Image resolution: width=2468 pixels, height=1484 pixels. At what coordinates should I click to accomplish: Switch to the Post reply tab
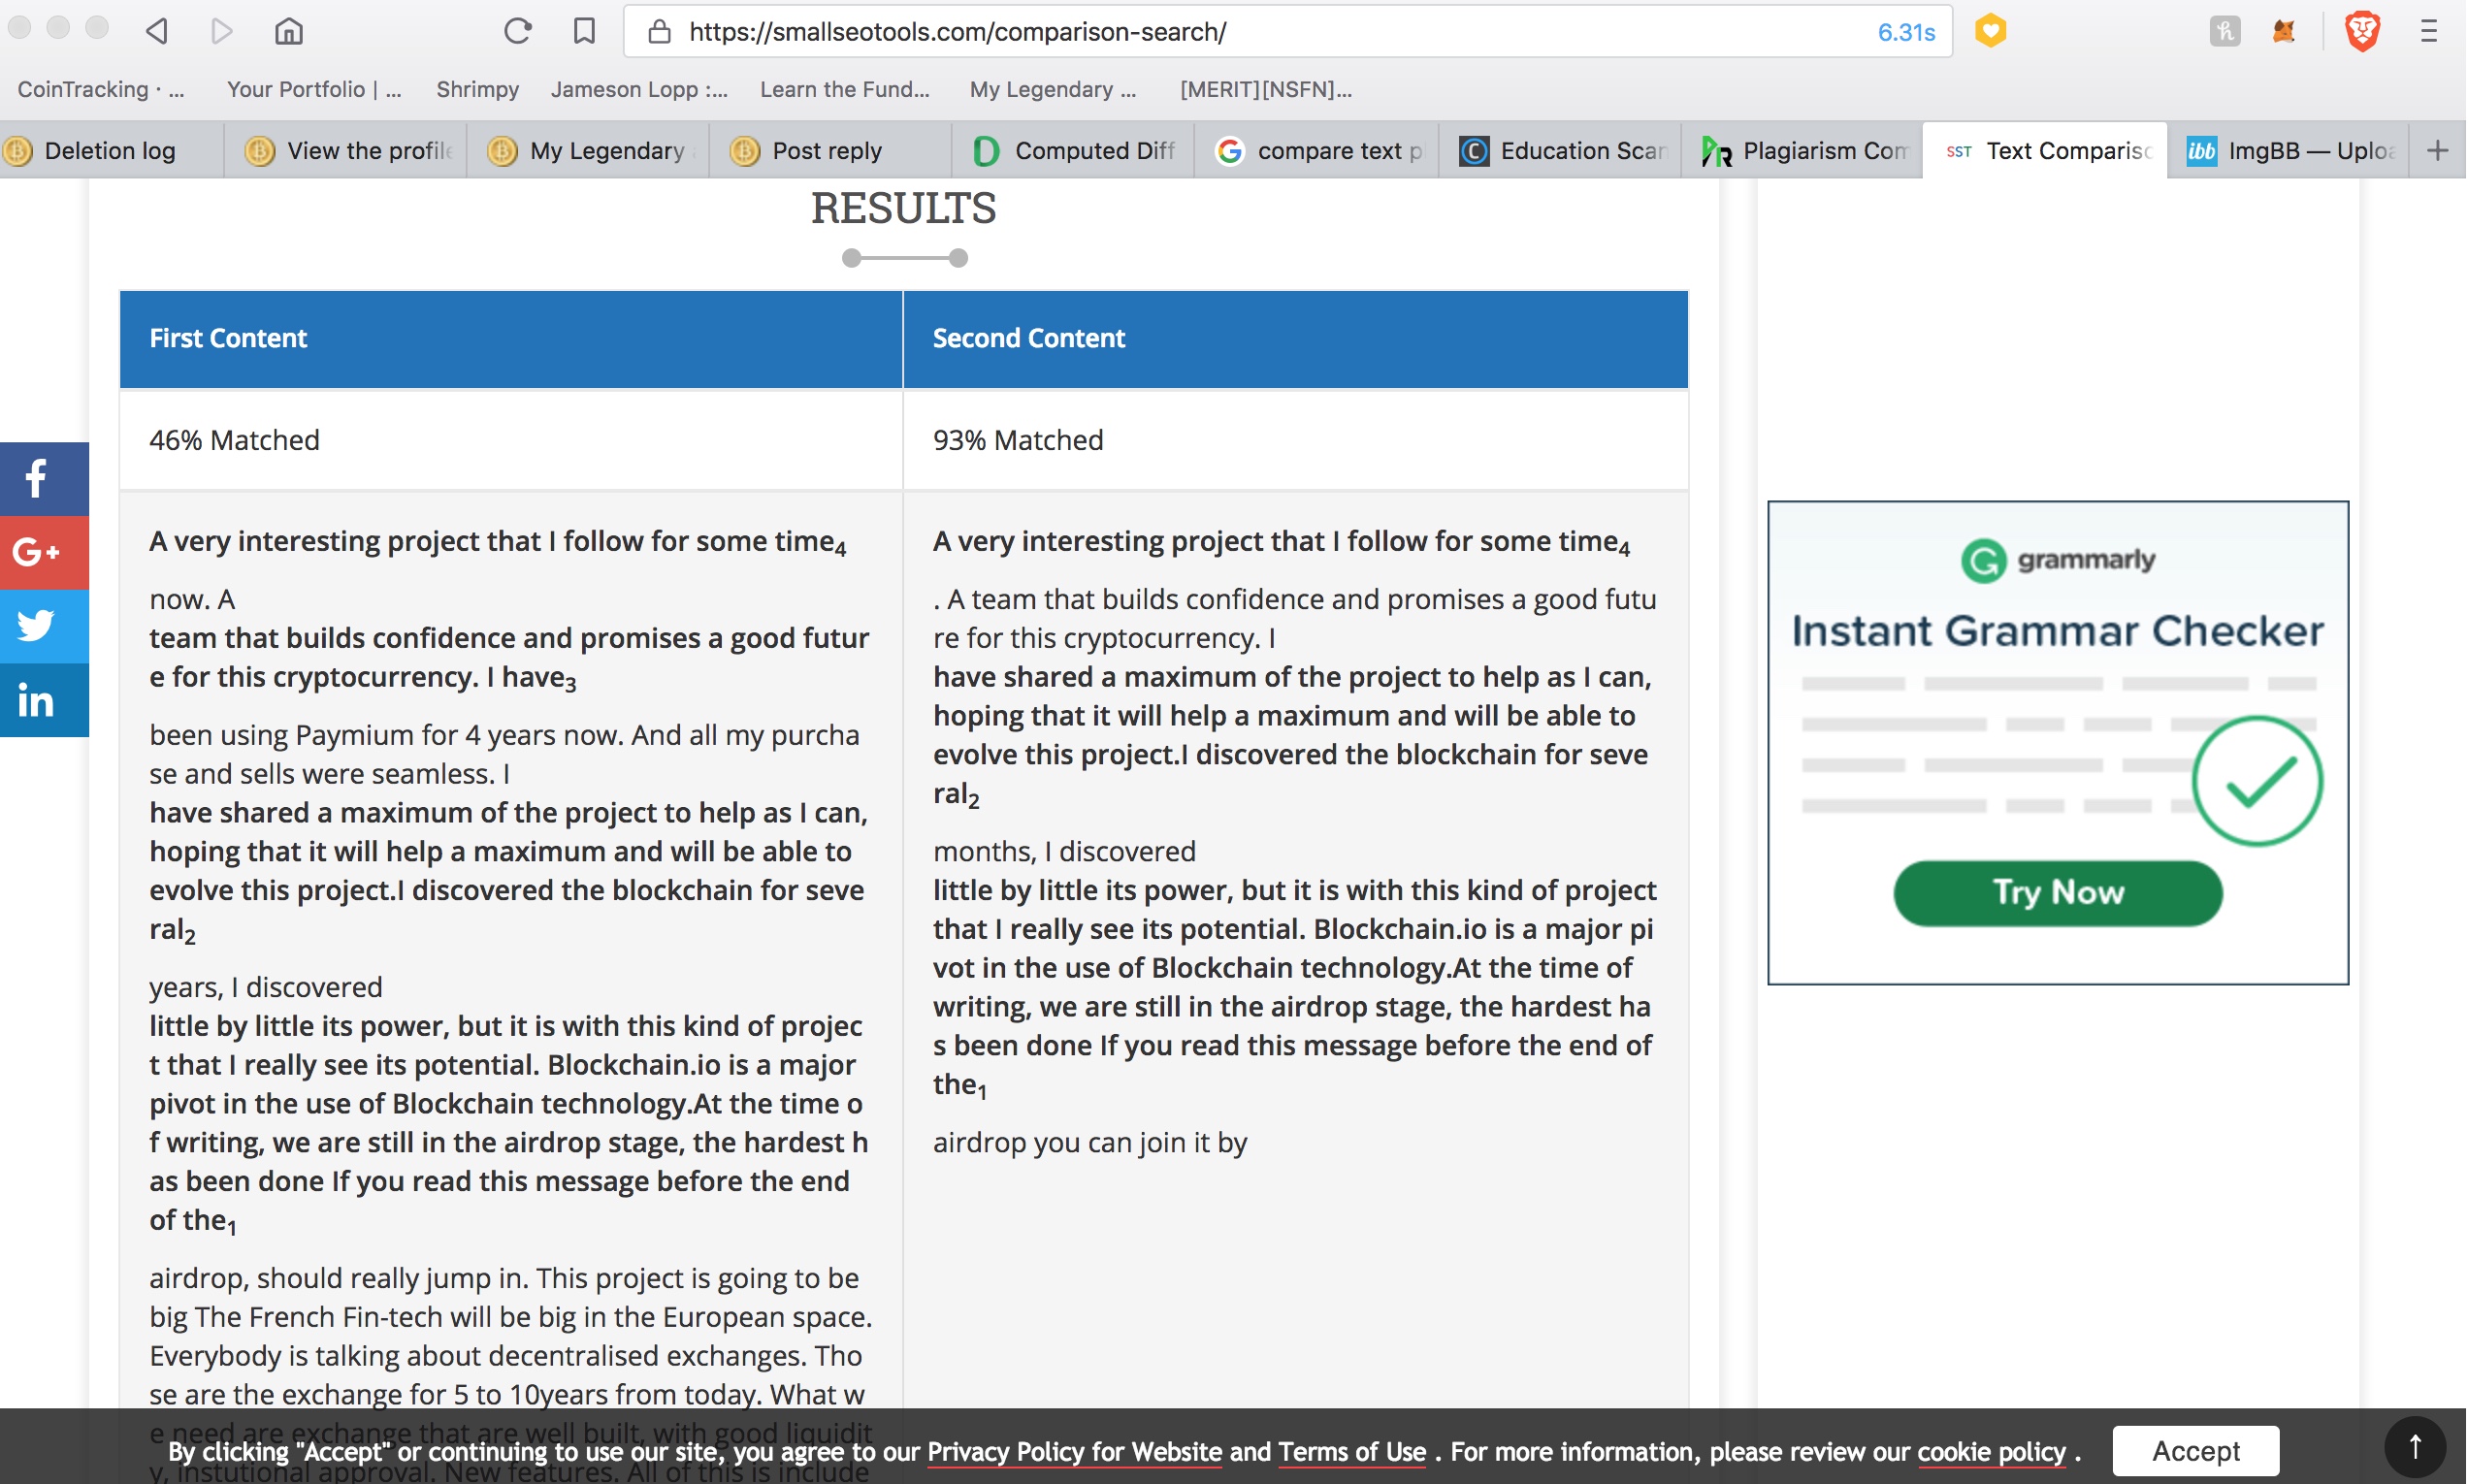[831, 150]
